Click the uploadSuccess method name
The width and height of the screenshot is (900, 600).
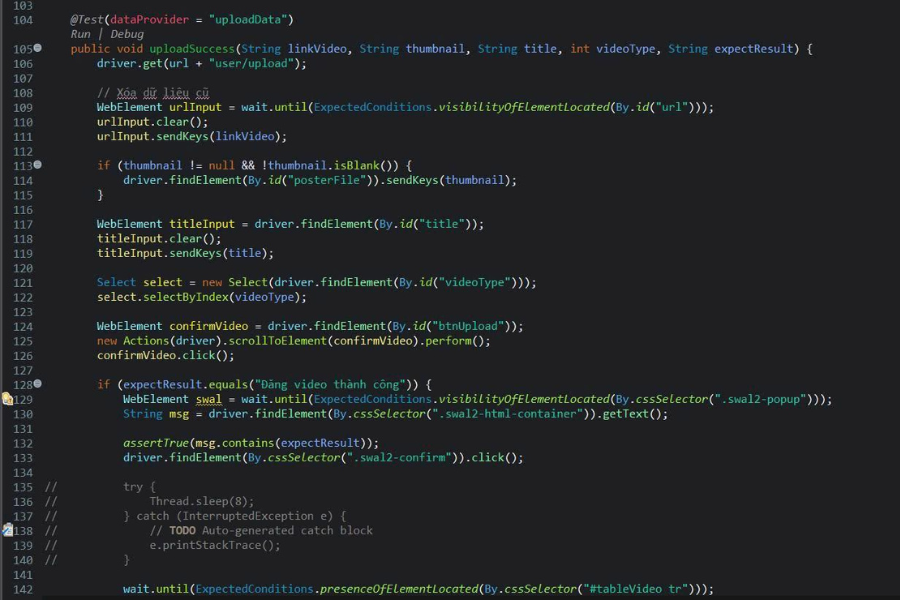192,49
